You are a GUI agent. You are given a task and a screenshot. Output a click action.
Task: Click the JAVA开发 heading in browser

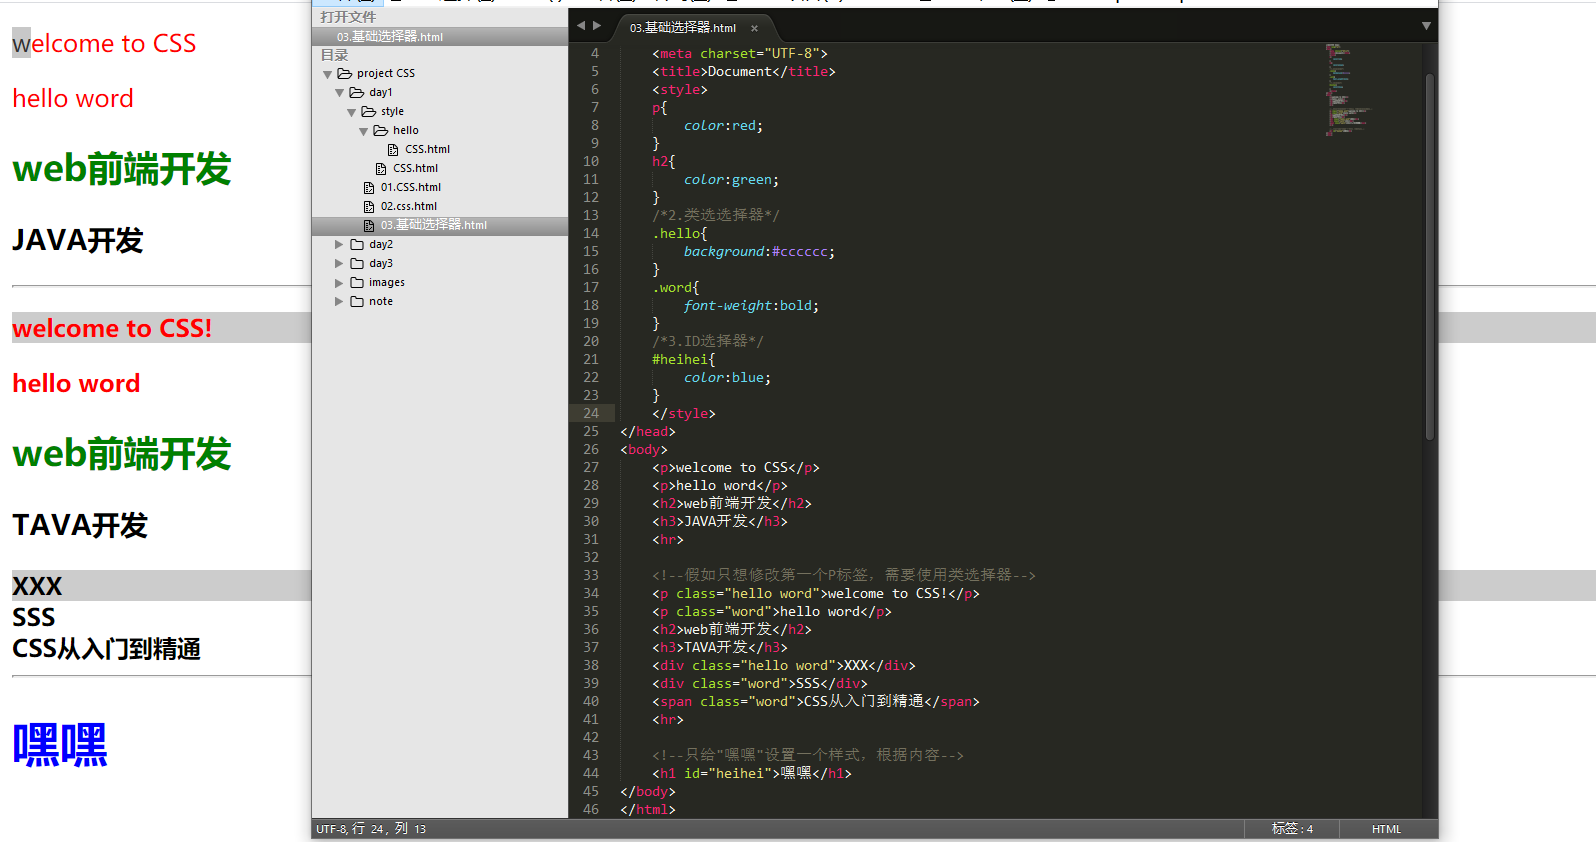click(x=78, y=240)
